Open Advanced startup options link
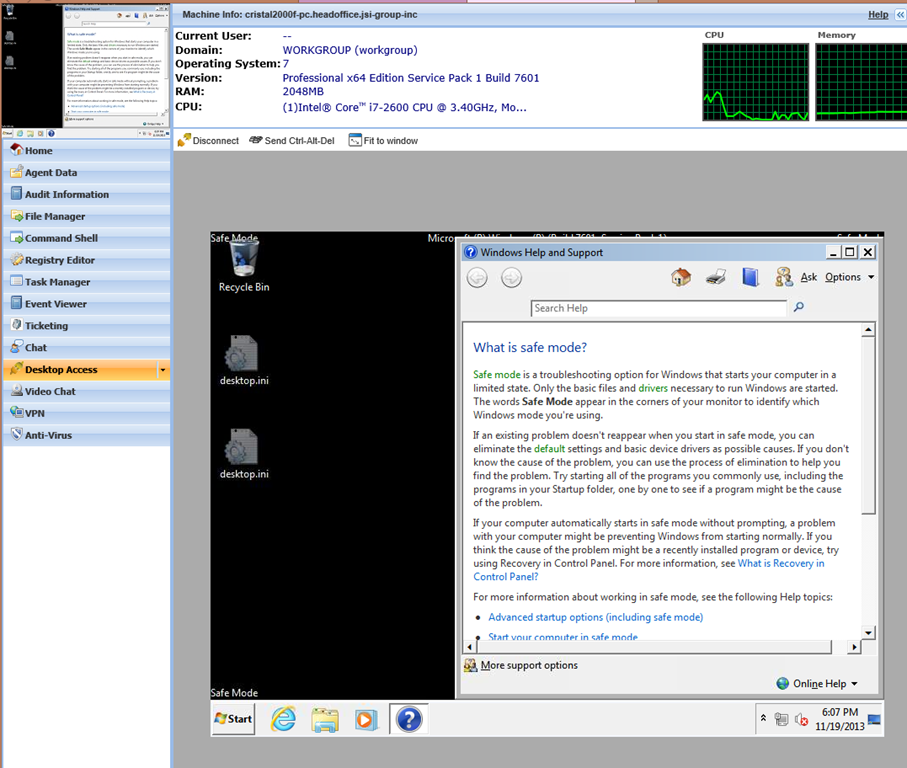The height and width of the screenshot is (768, 907). [x=595, y=617]
